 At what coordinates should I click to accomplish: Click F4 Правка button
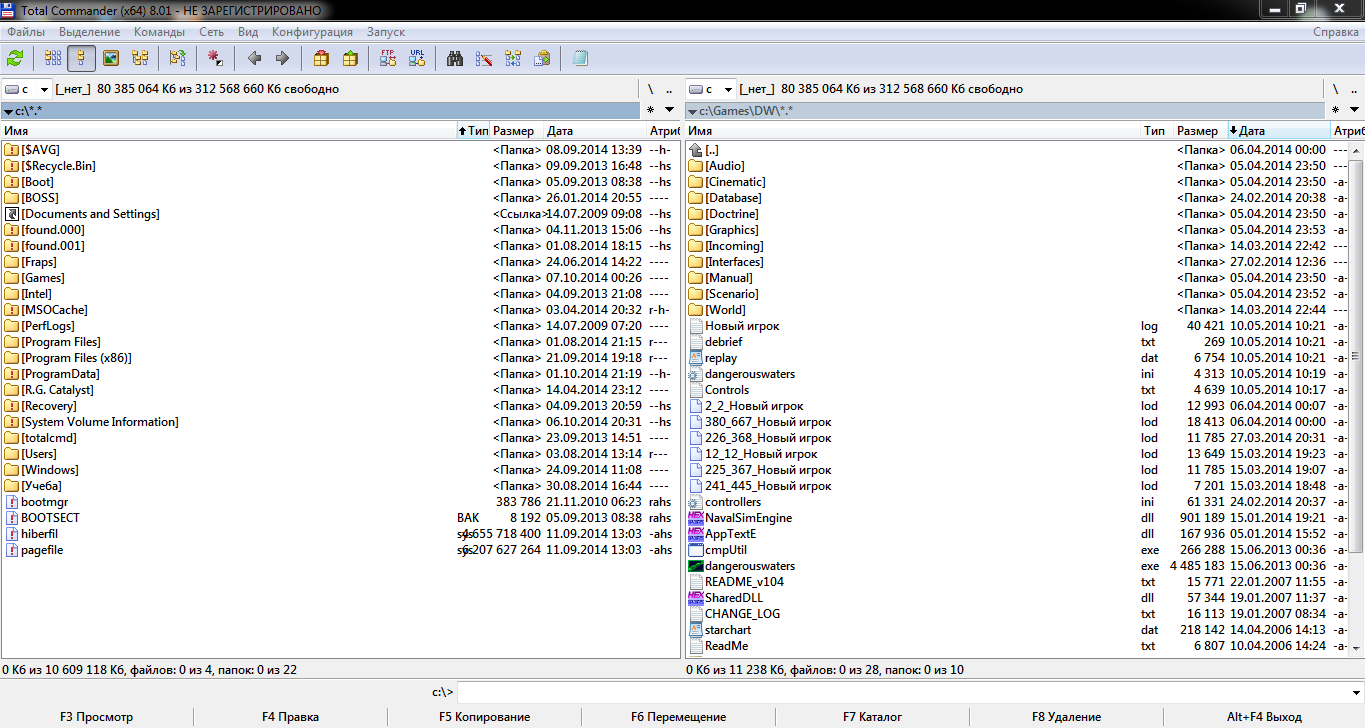click(290, 717)
